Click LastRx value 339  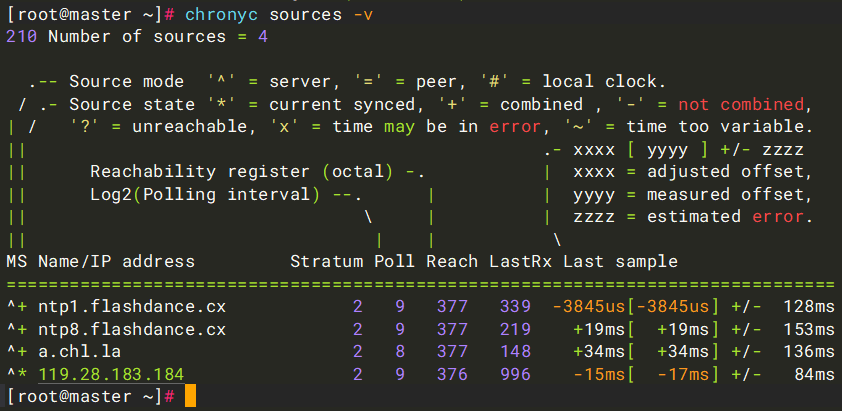point(516,307)
